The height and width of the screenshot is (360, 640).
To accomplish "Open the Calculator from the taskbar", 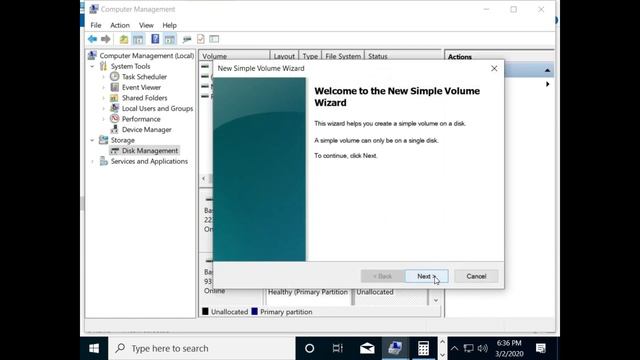I will (423, 349).
